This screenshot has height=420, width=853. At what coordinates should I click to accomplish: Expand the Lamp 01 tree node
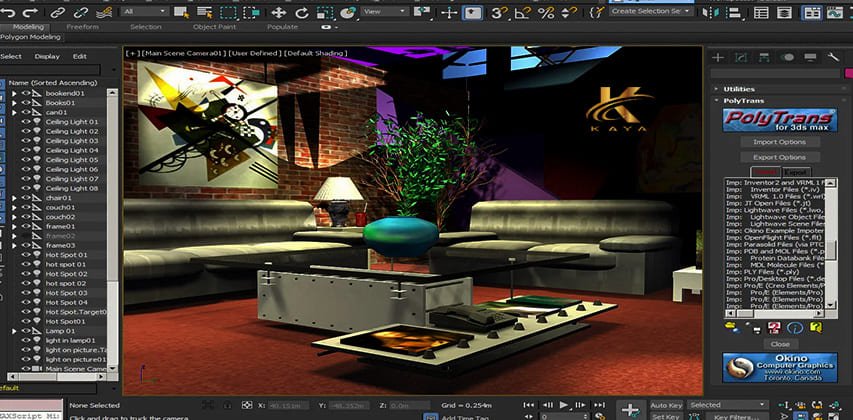point(15,331)
